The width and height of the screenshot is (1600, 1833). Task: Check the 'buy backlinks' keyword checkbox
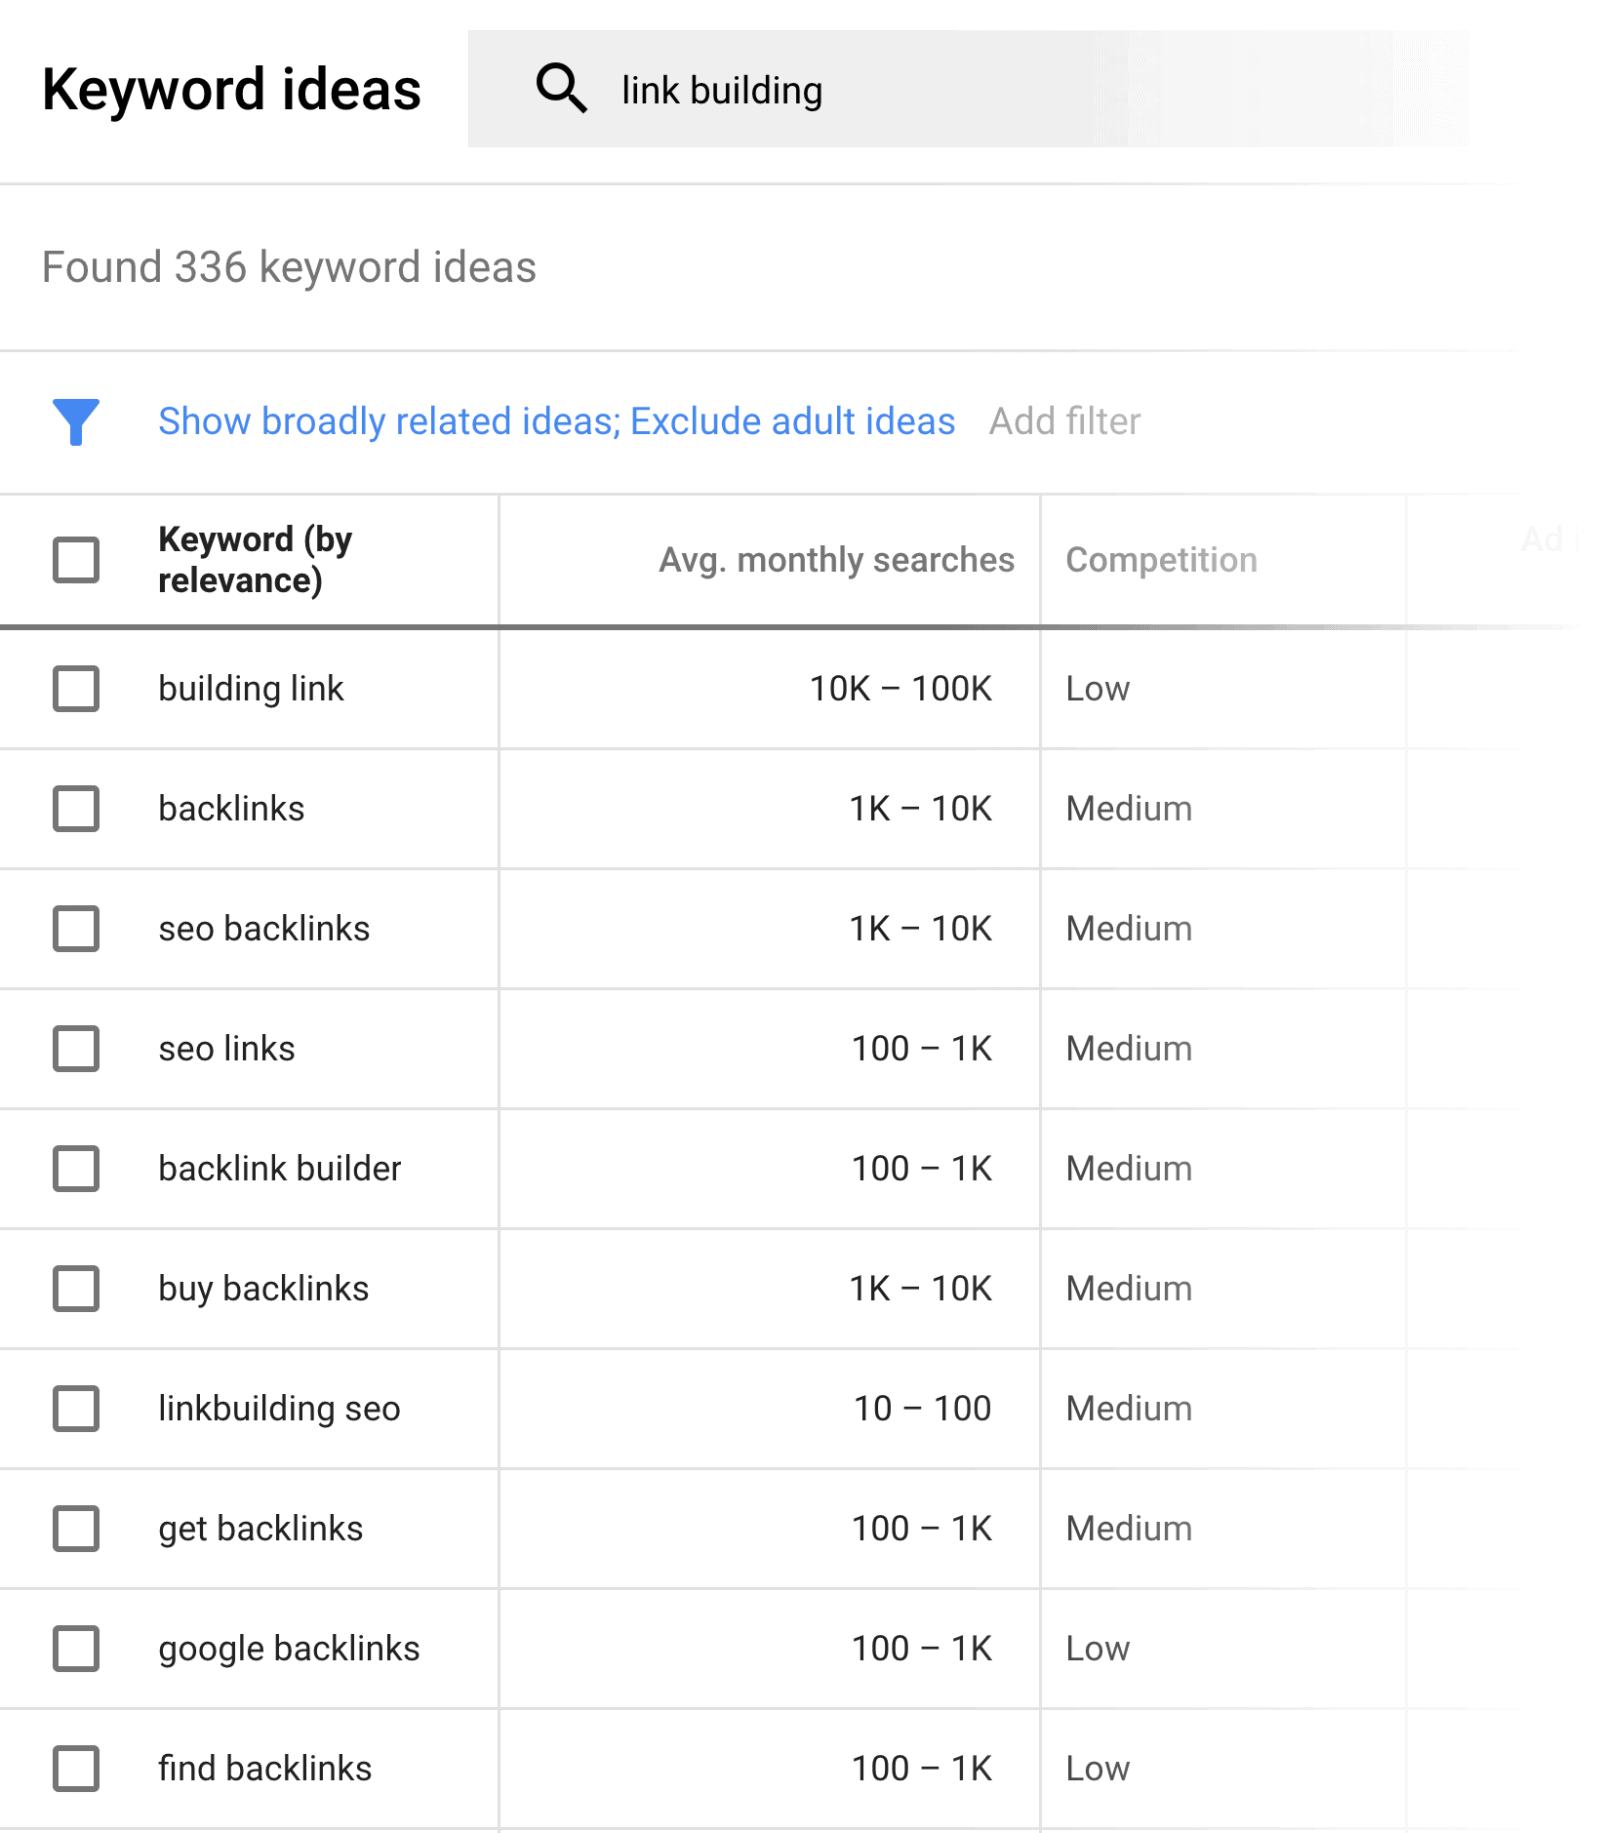pos(75,1289)
